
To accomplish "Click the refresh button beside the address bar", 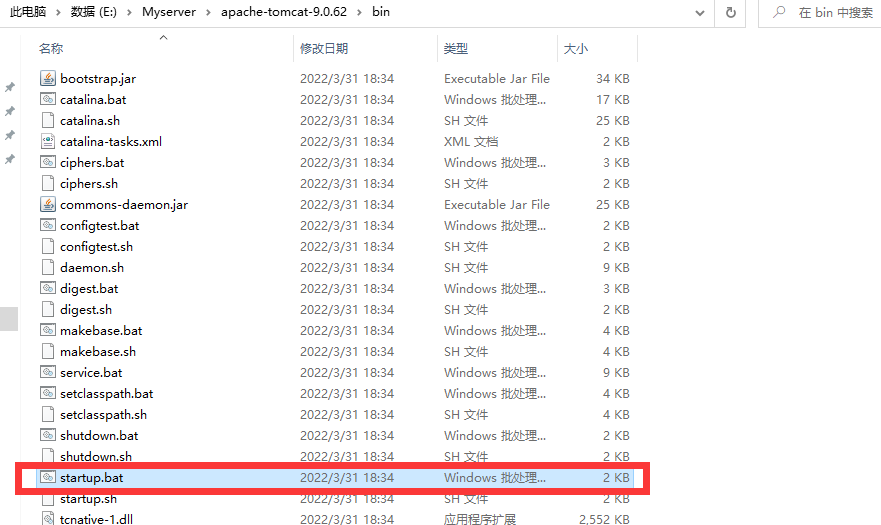I will (730, 12).
